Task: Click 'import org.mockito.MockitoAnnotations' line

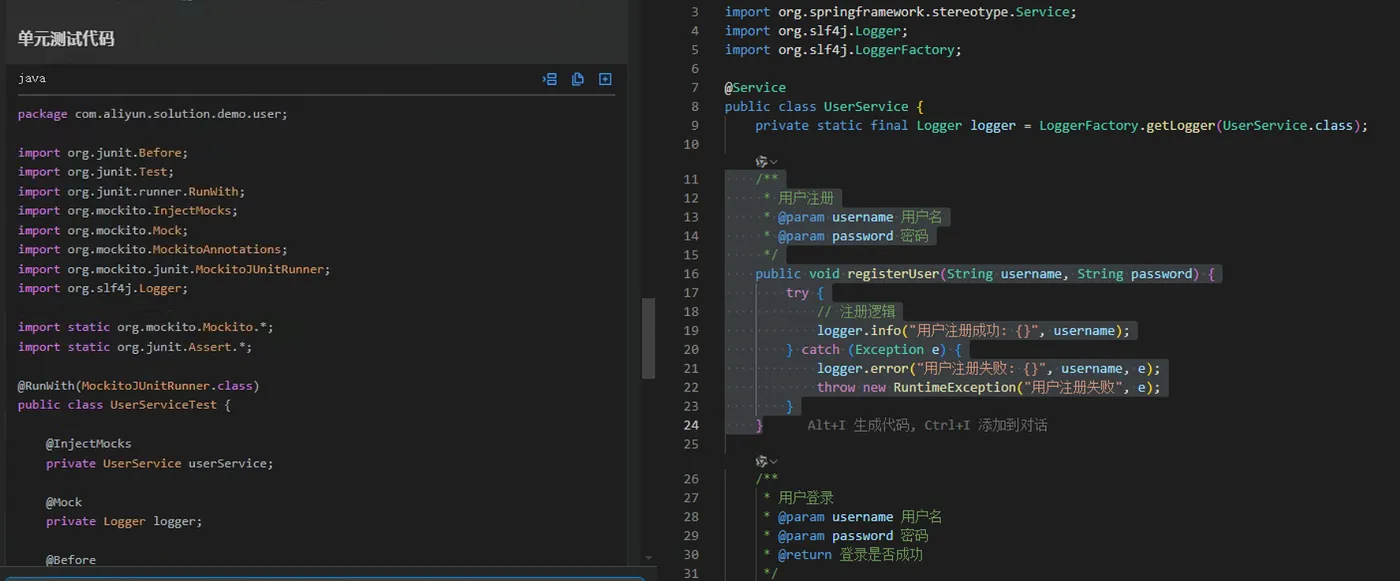Action: tap(153, 250)
